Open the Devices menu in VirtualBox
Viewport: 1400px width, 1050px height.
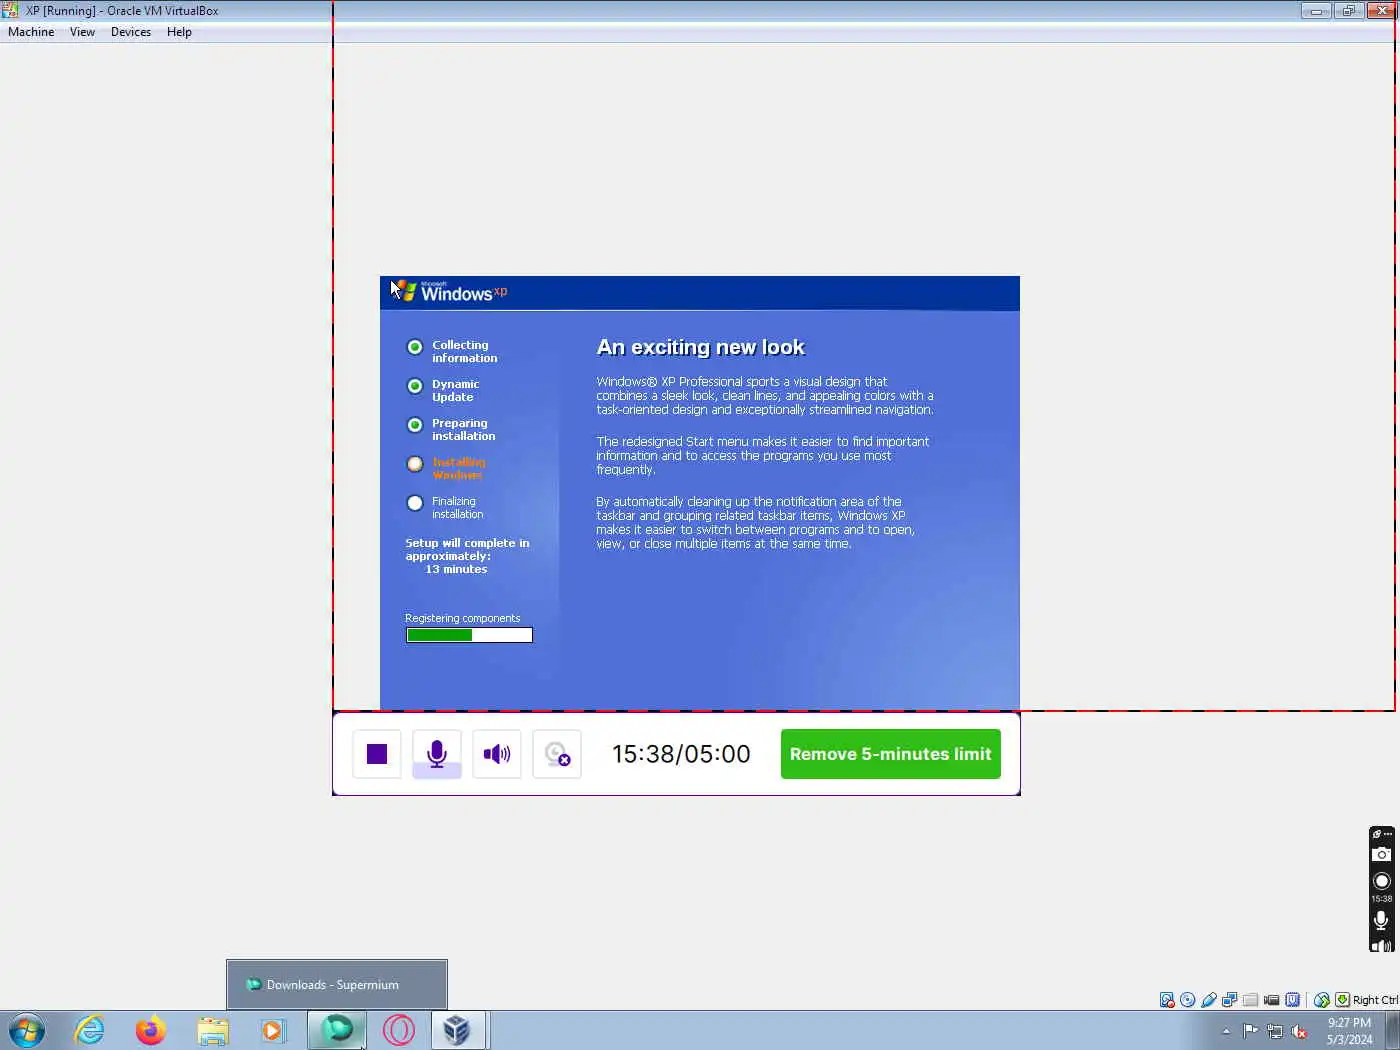click(131, 32)
